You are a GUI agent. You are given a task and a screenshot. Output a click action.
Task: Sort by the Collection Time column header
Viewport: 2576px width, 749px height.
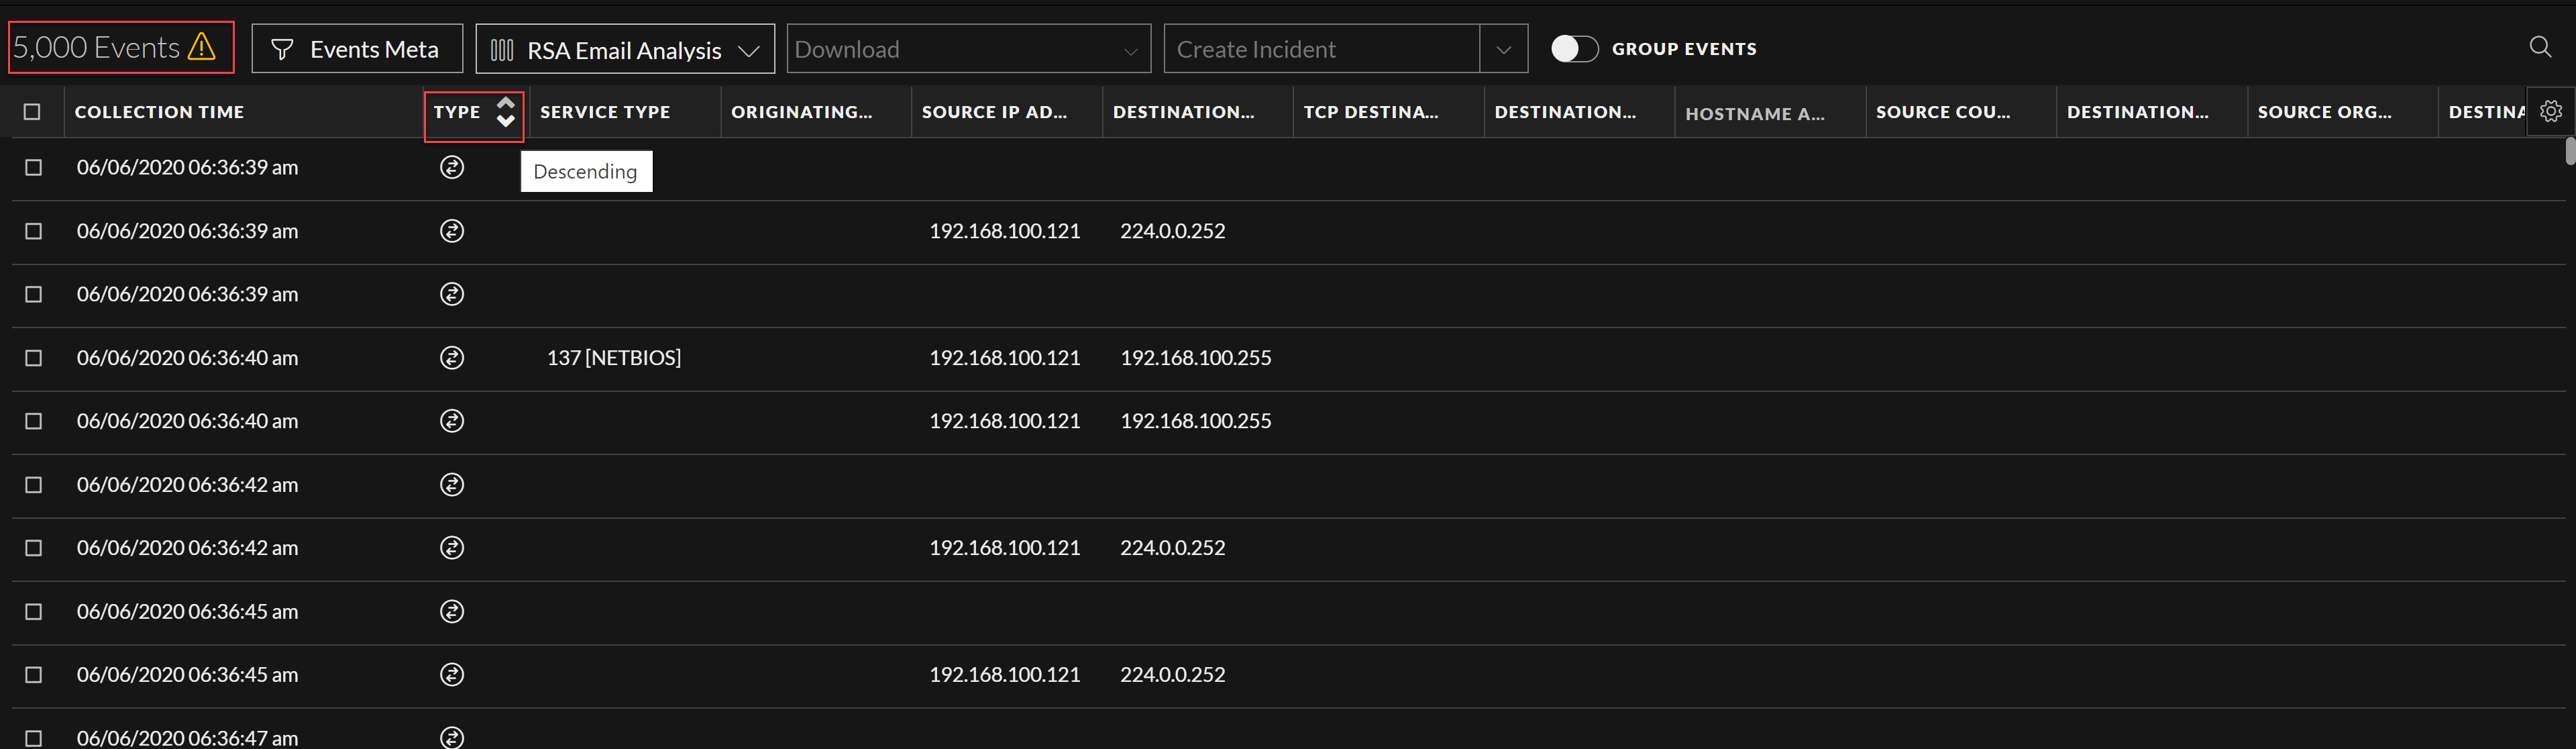coord(160,112)
